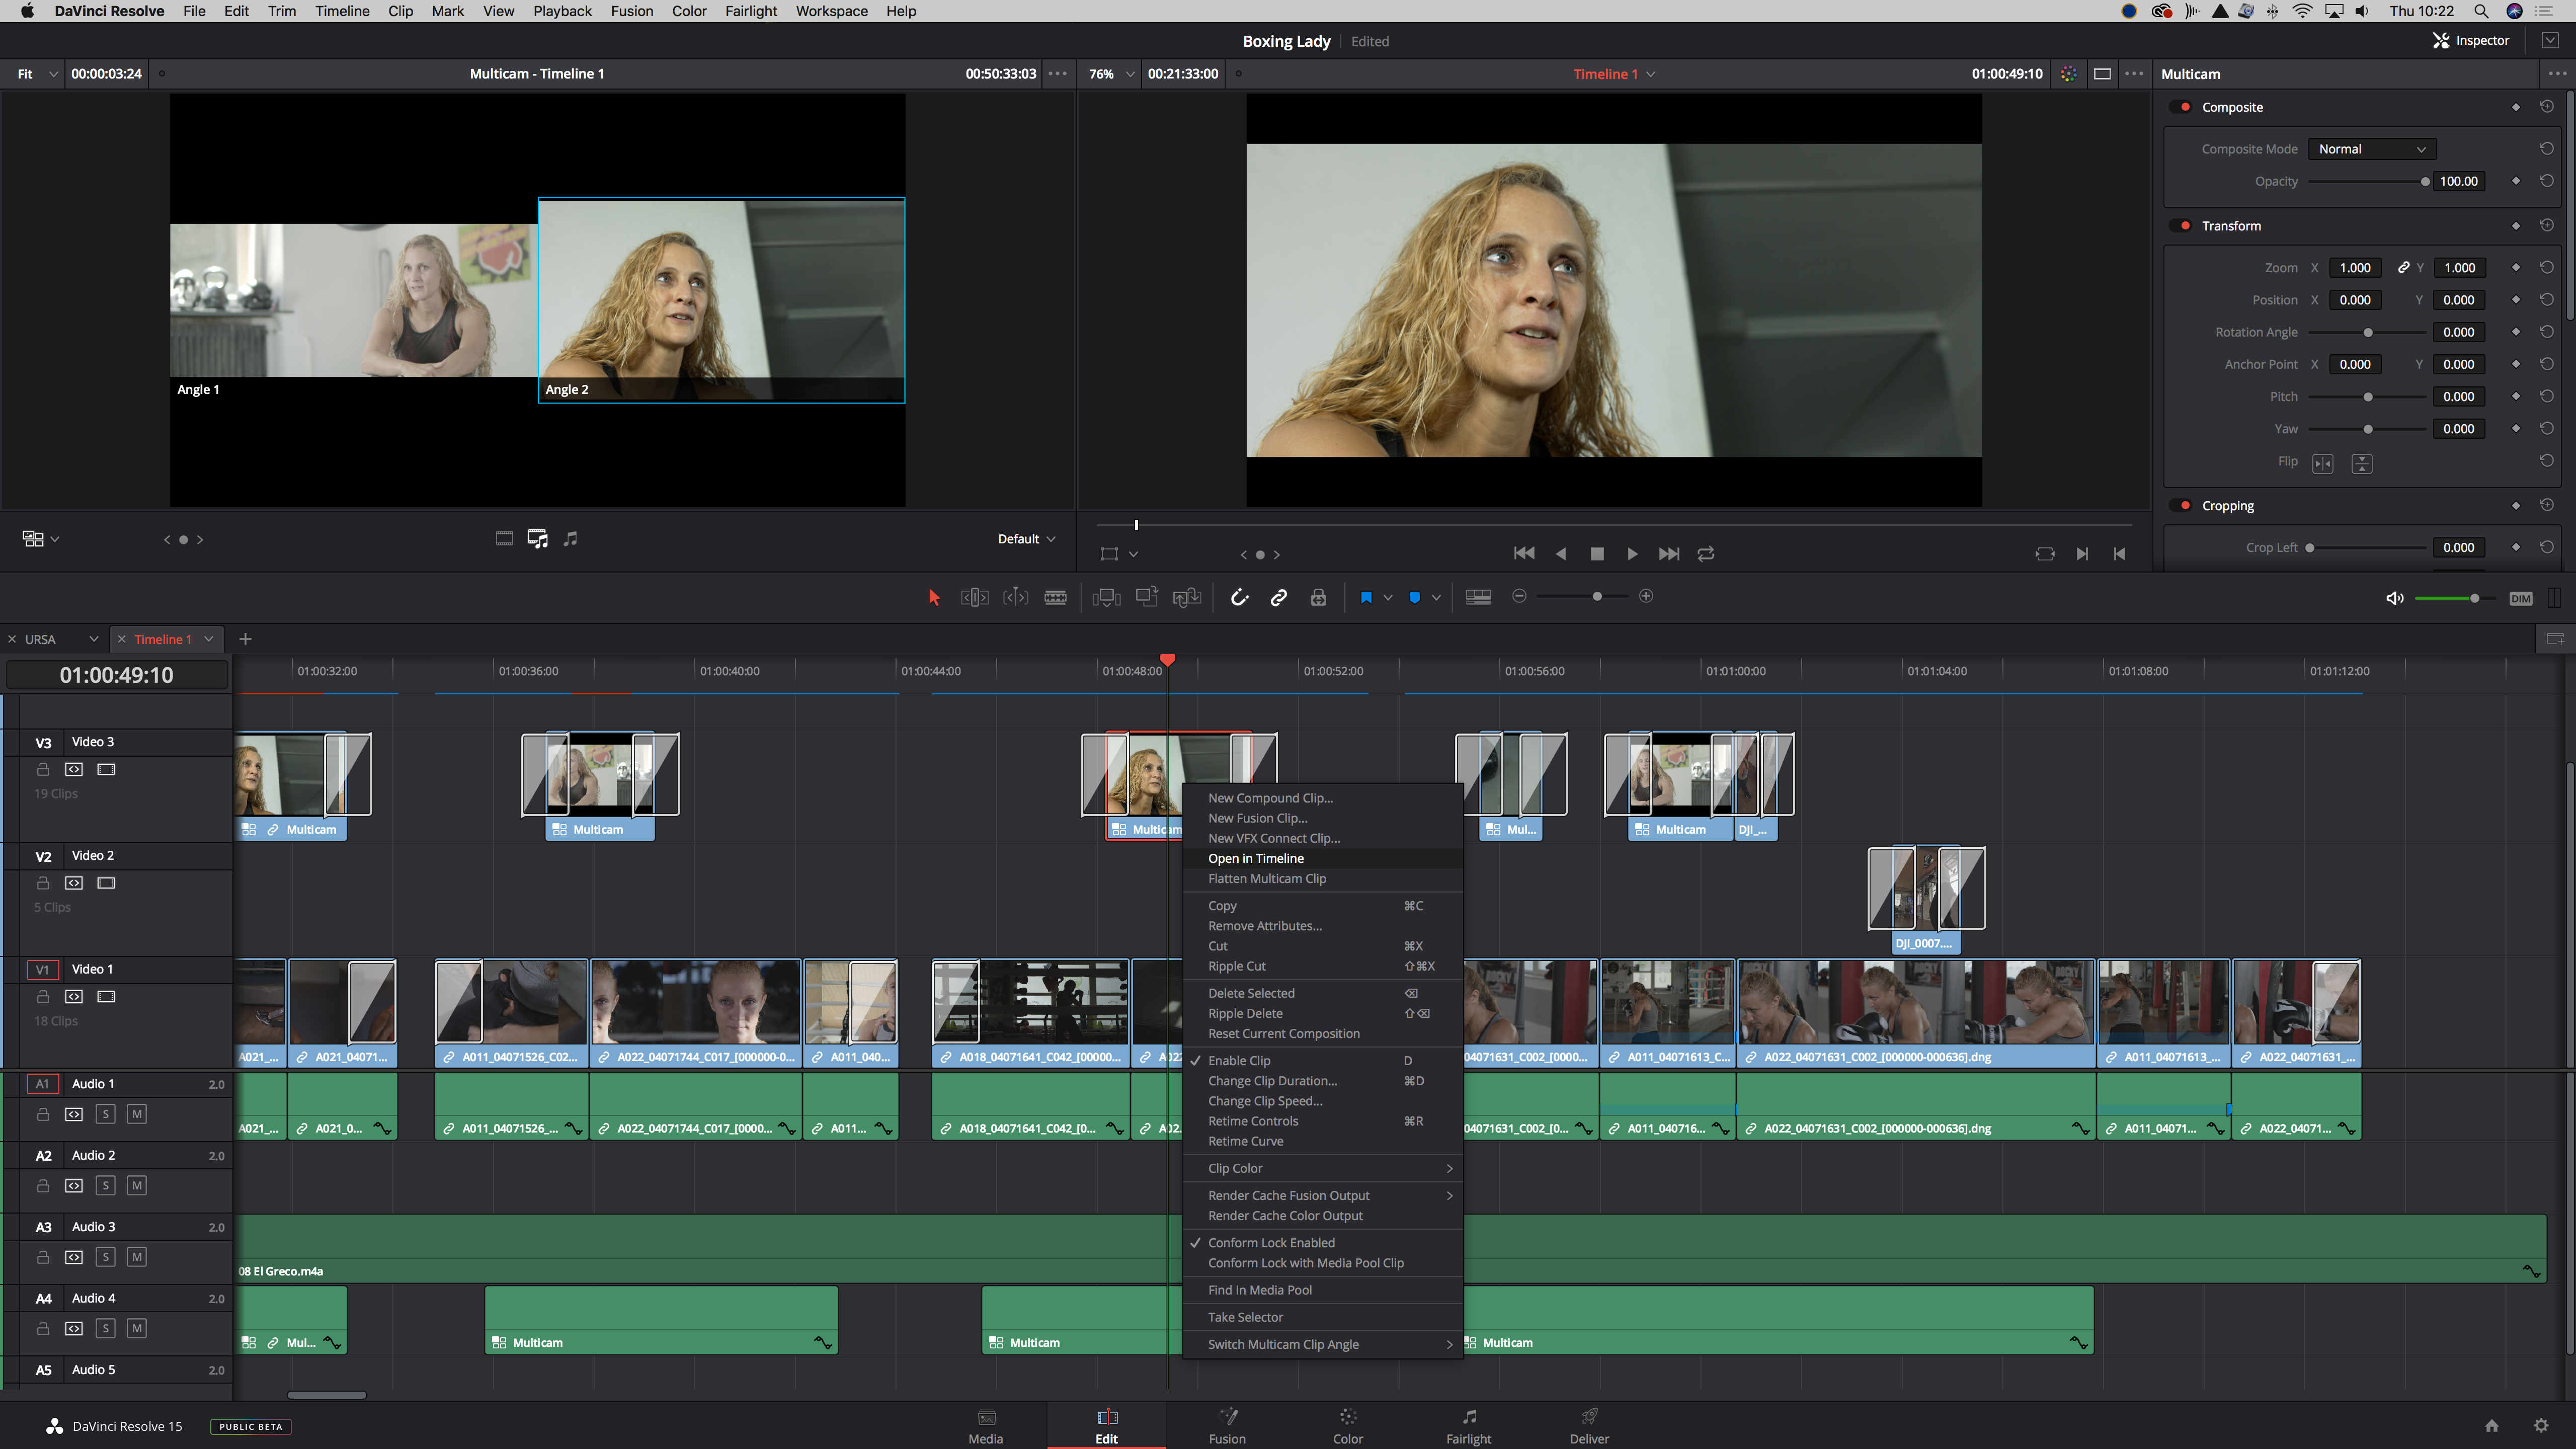Toggle timeline Snapping magnet icon
This screenshot has width=2576, height=1449.
pos(1239,597)
